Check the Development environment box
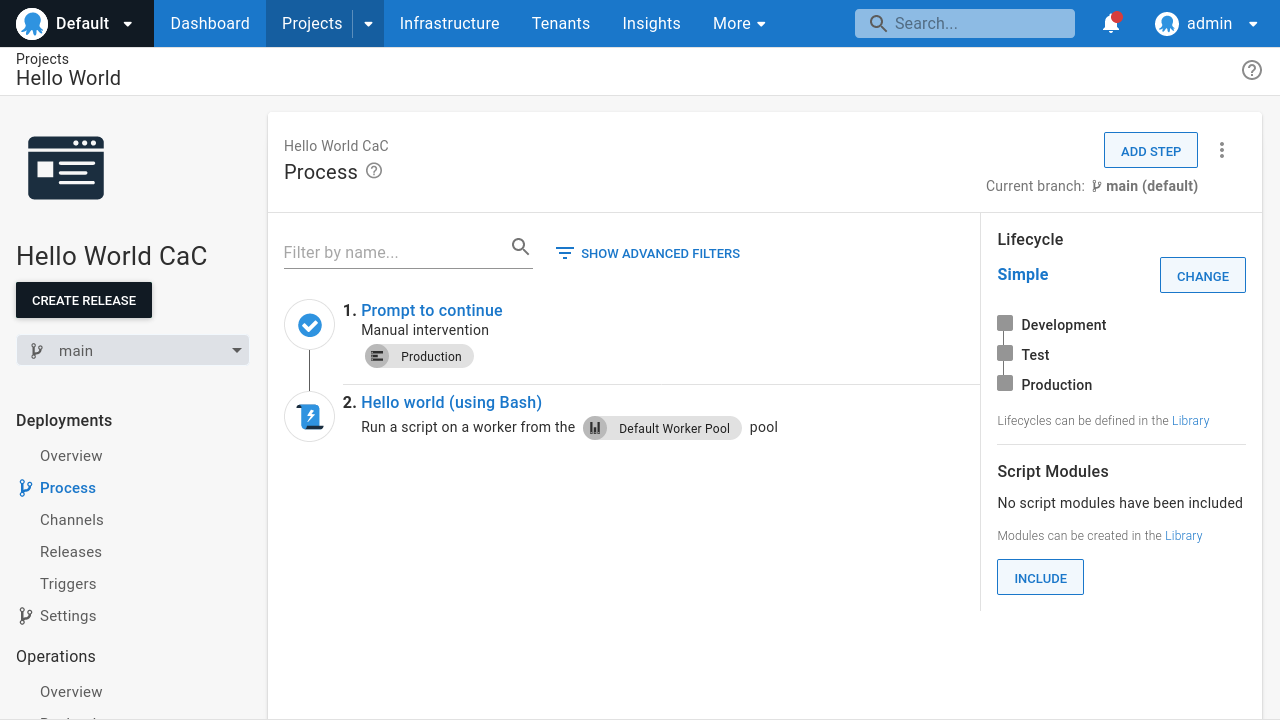The width and height of the screenshot is (1280, 720). click(x=1004, y=323)
